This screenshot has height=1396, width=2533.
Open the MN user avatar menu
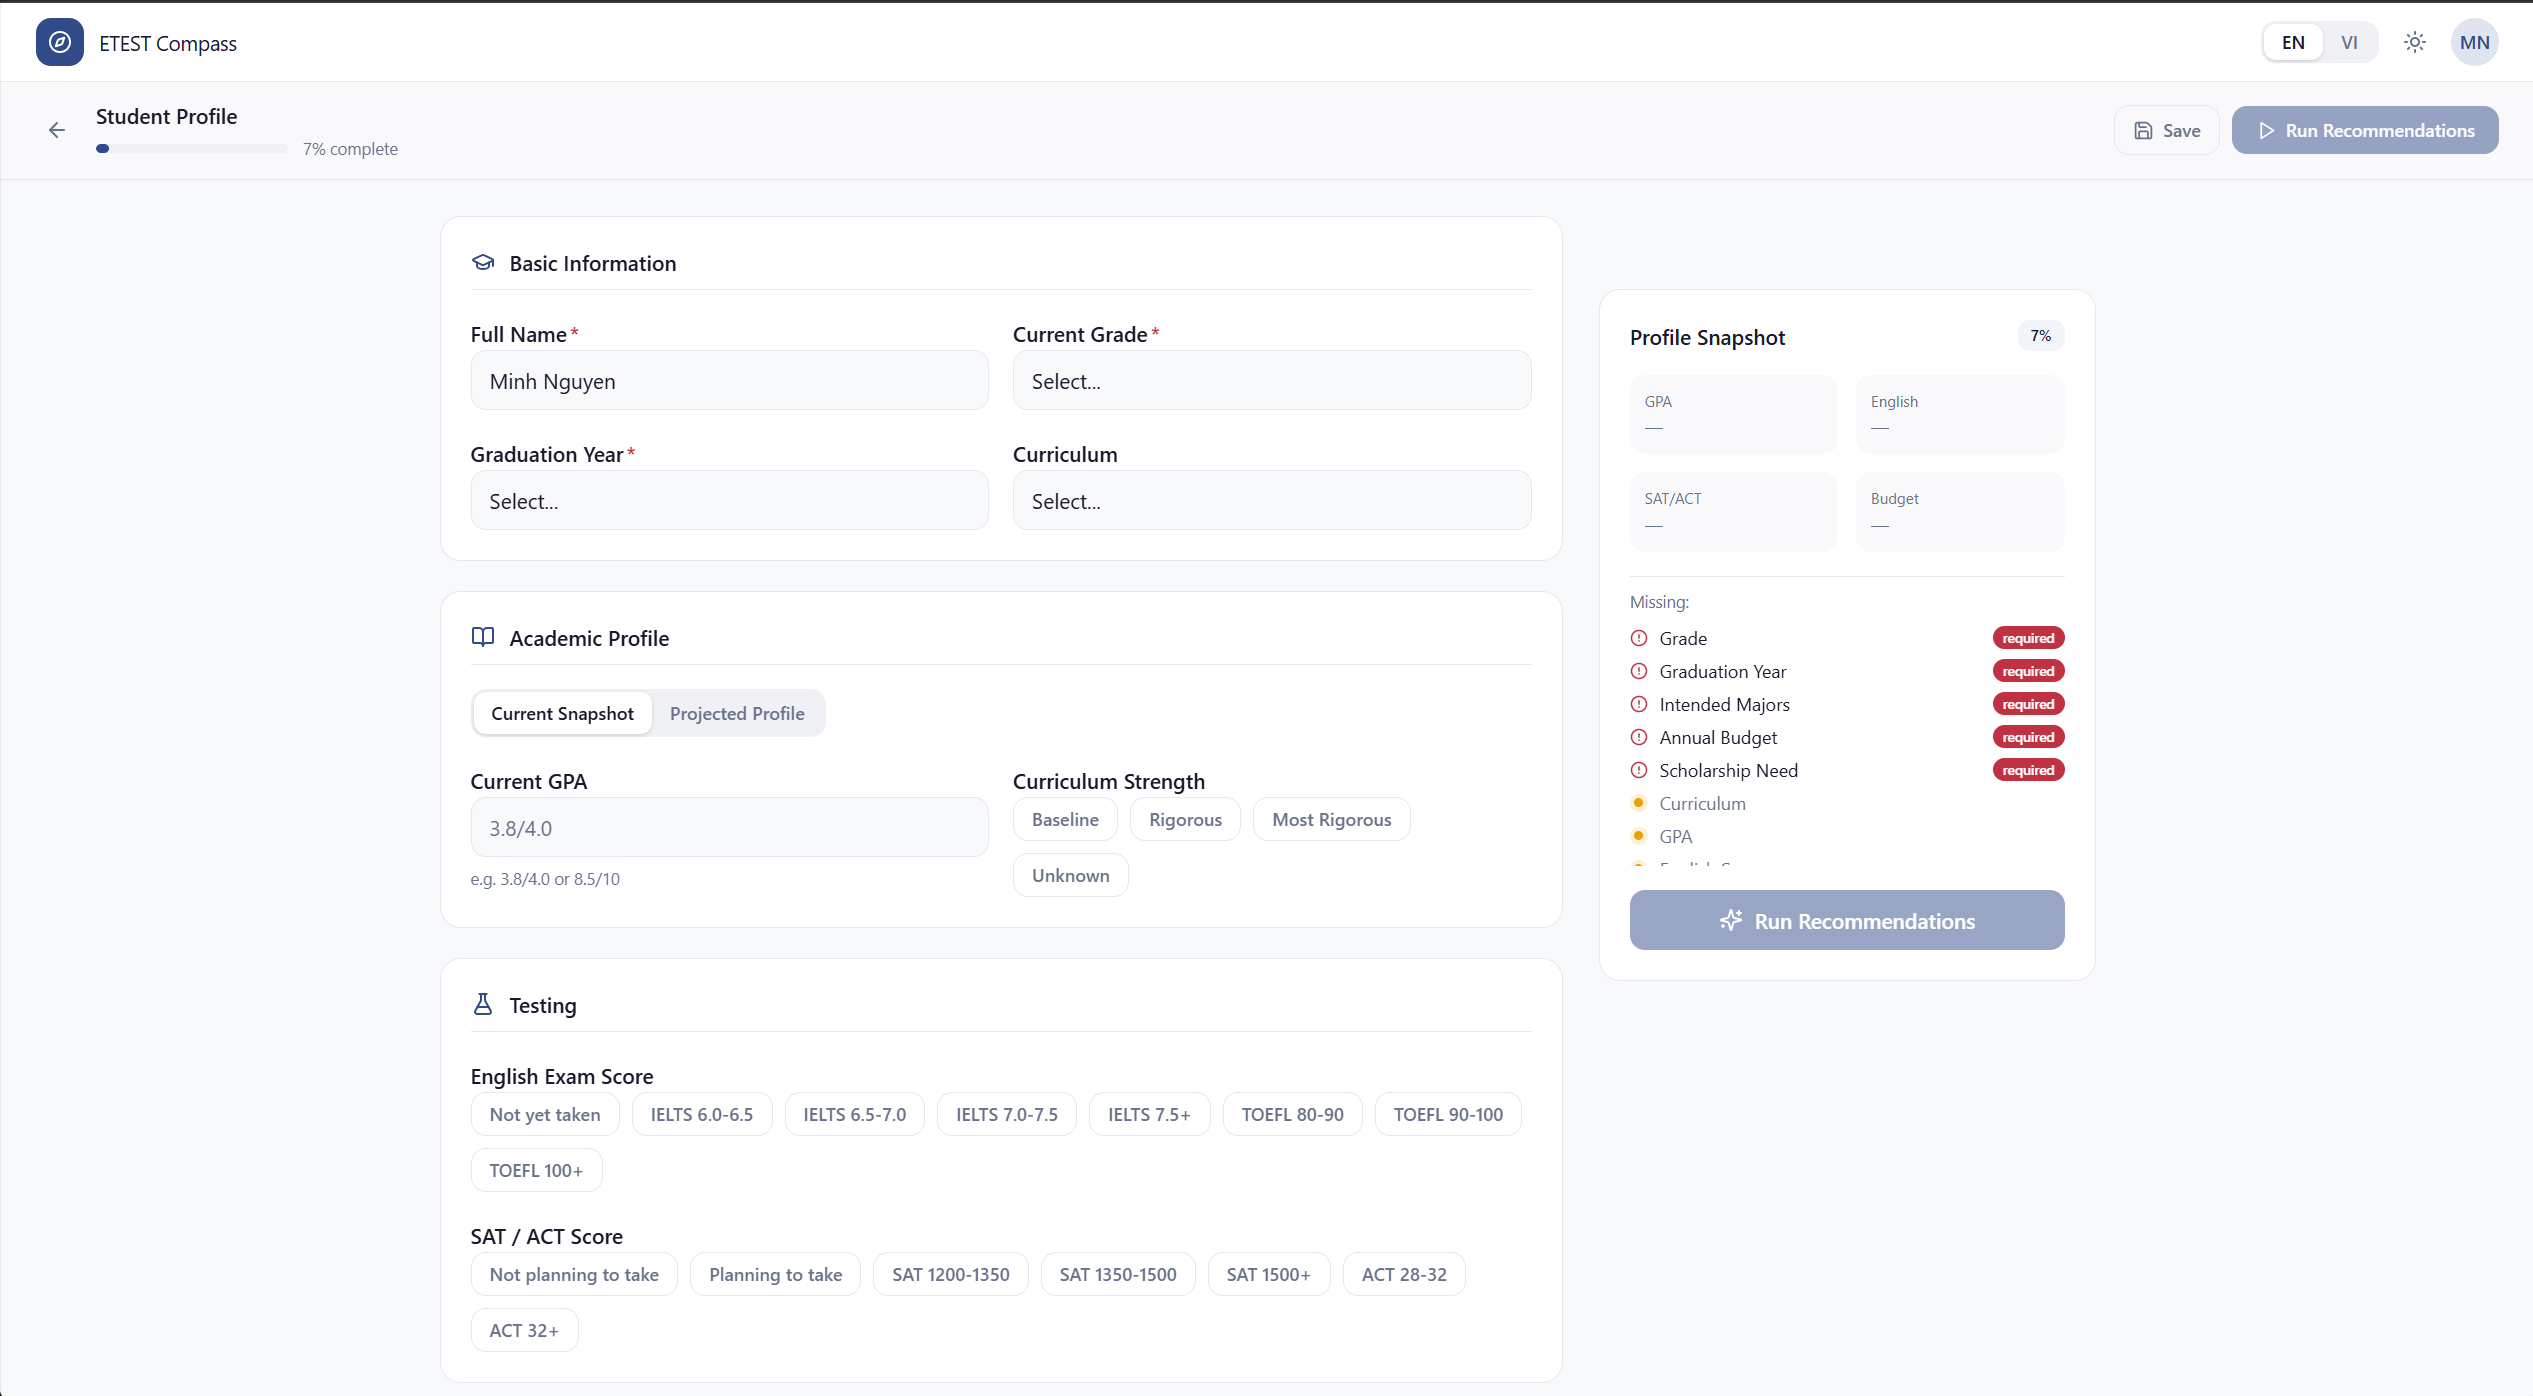click(2474, 42)
